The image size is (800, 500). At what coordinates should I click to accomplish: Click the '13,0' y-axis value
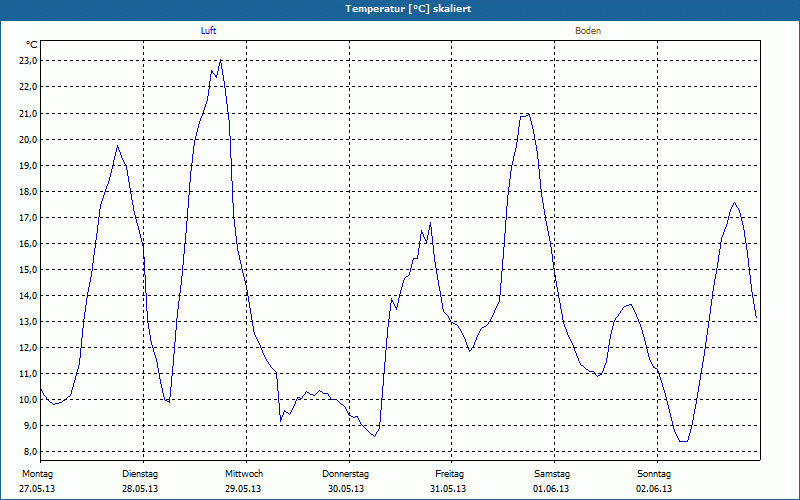[x=28, y=321]
